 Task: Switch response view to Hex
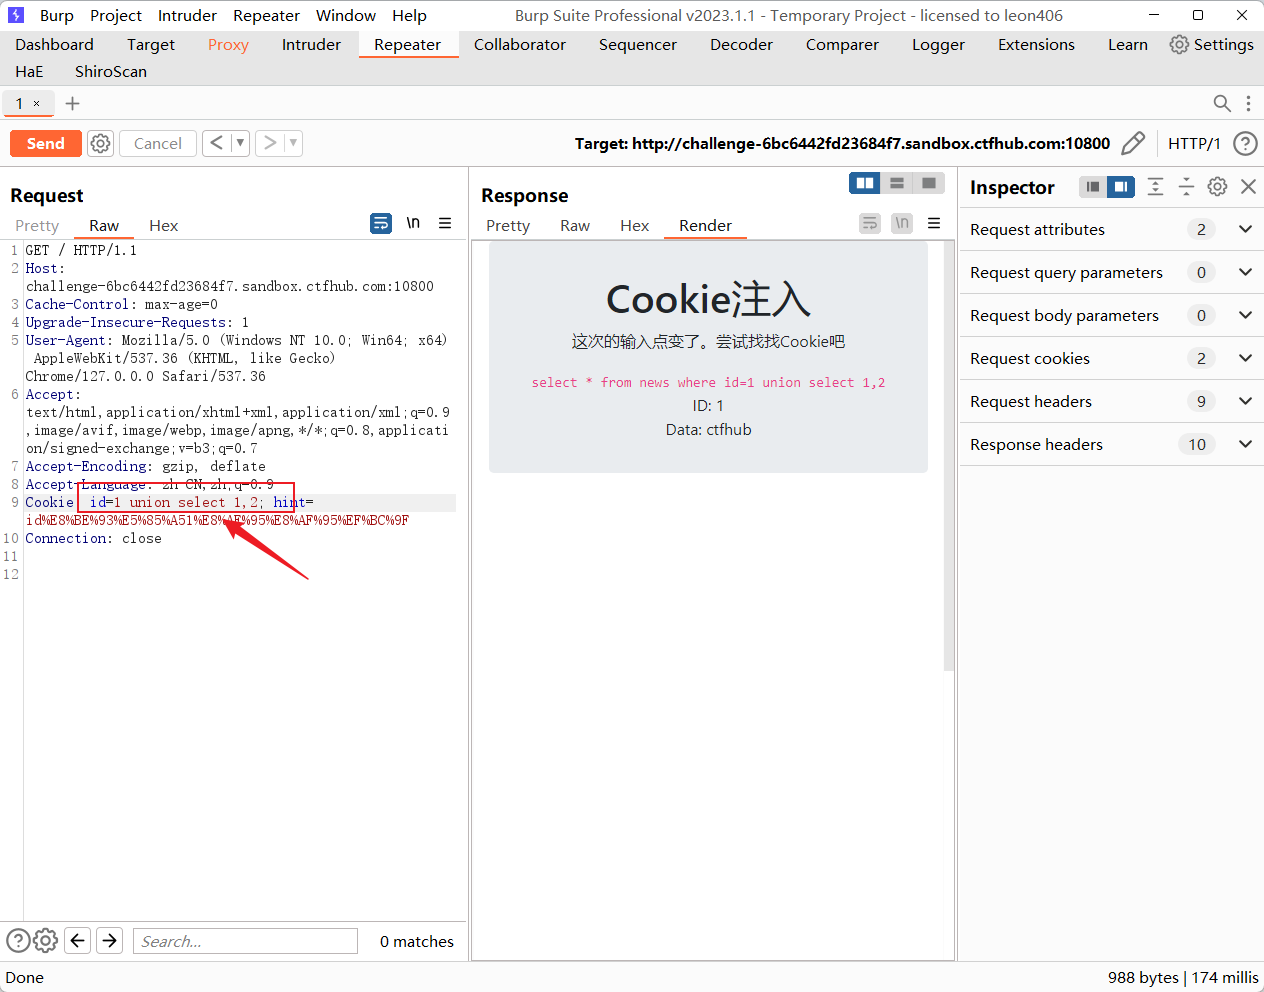point(634,225)
